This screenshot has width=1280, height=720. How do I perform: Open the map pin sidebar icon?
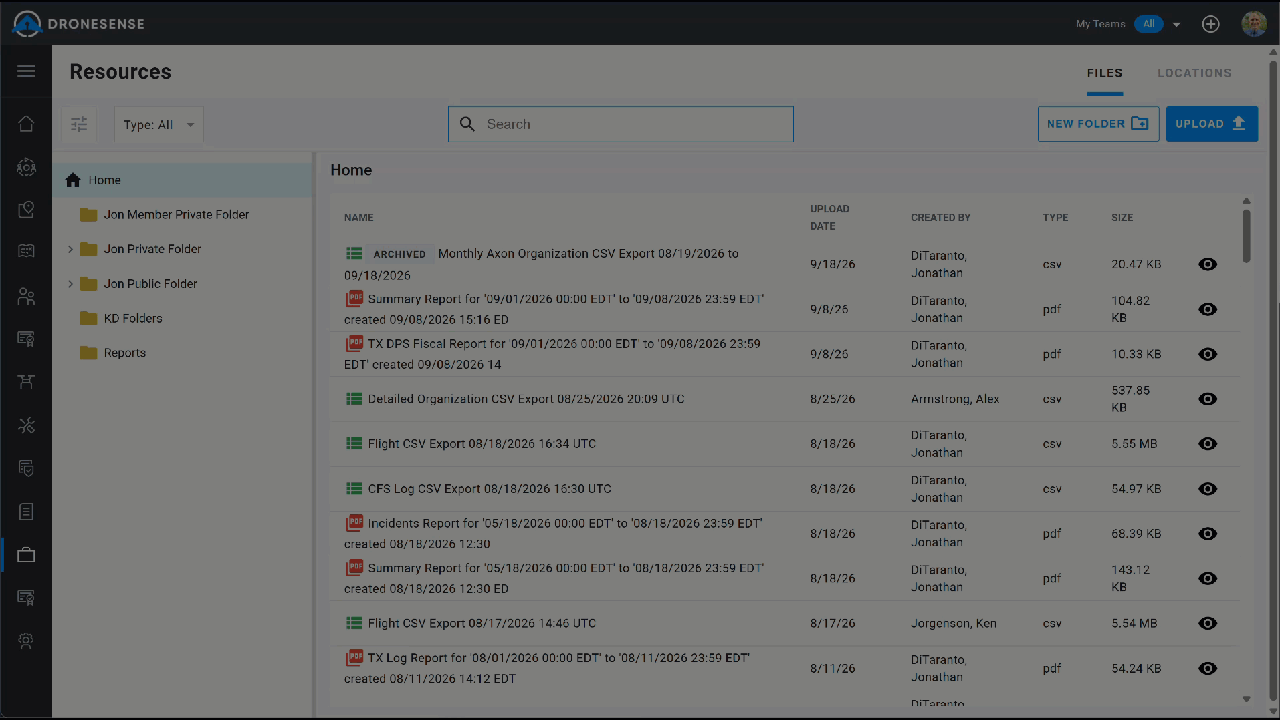pyautogui.click(x=26, y=210)
